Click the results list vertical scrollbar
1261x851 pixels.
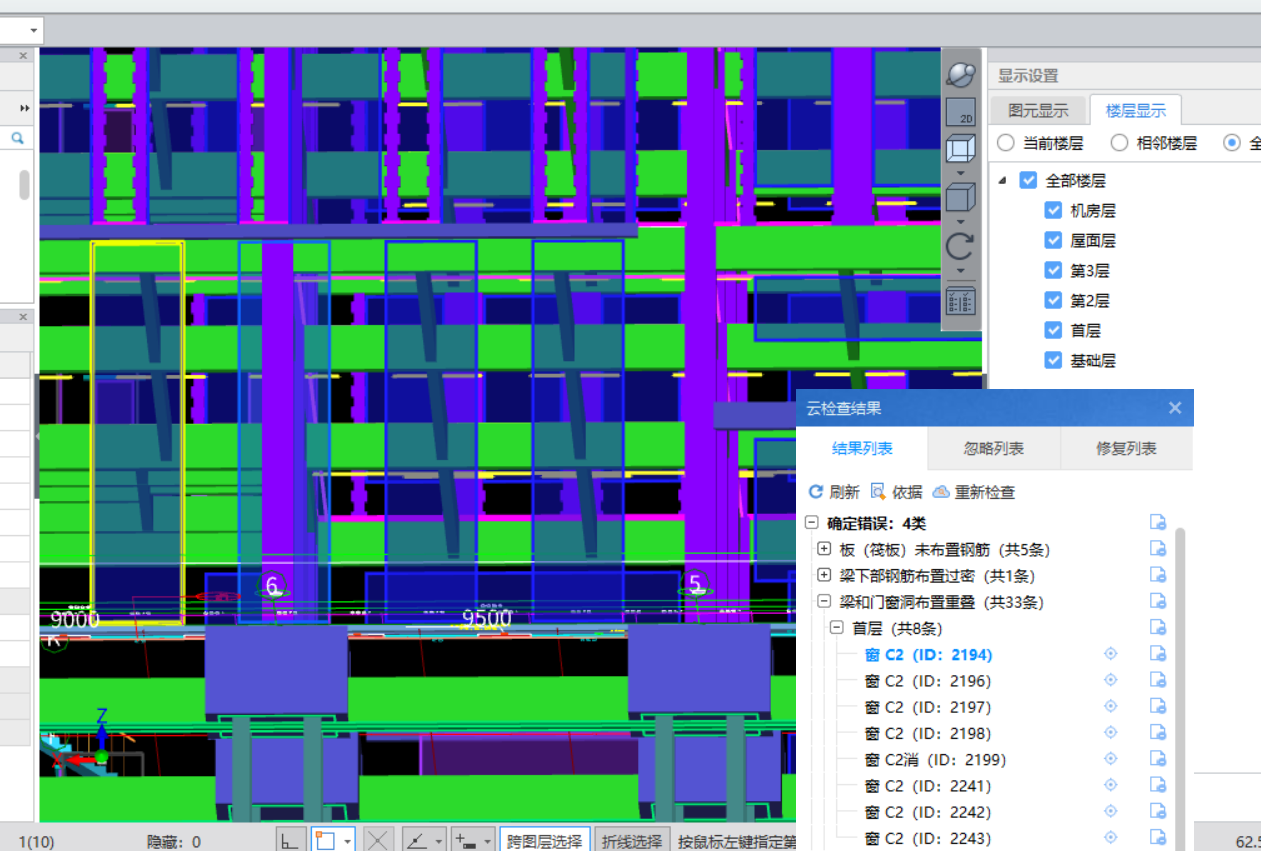coord(1180,690)
